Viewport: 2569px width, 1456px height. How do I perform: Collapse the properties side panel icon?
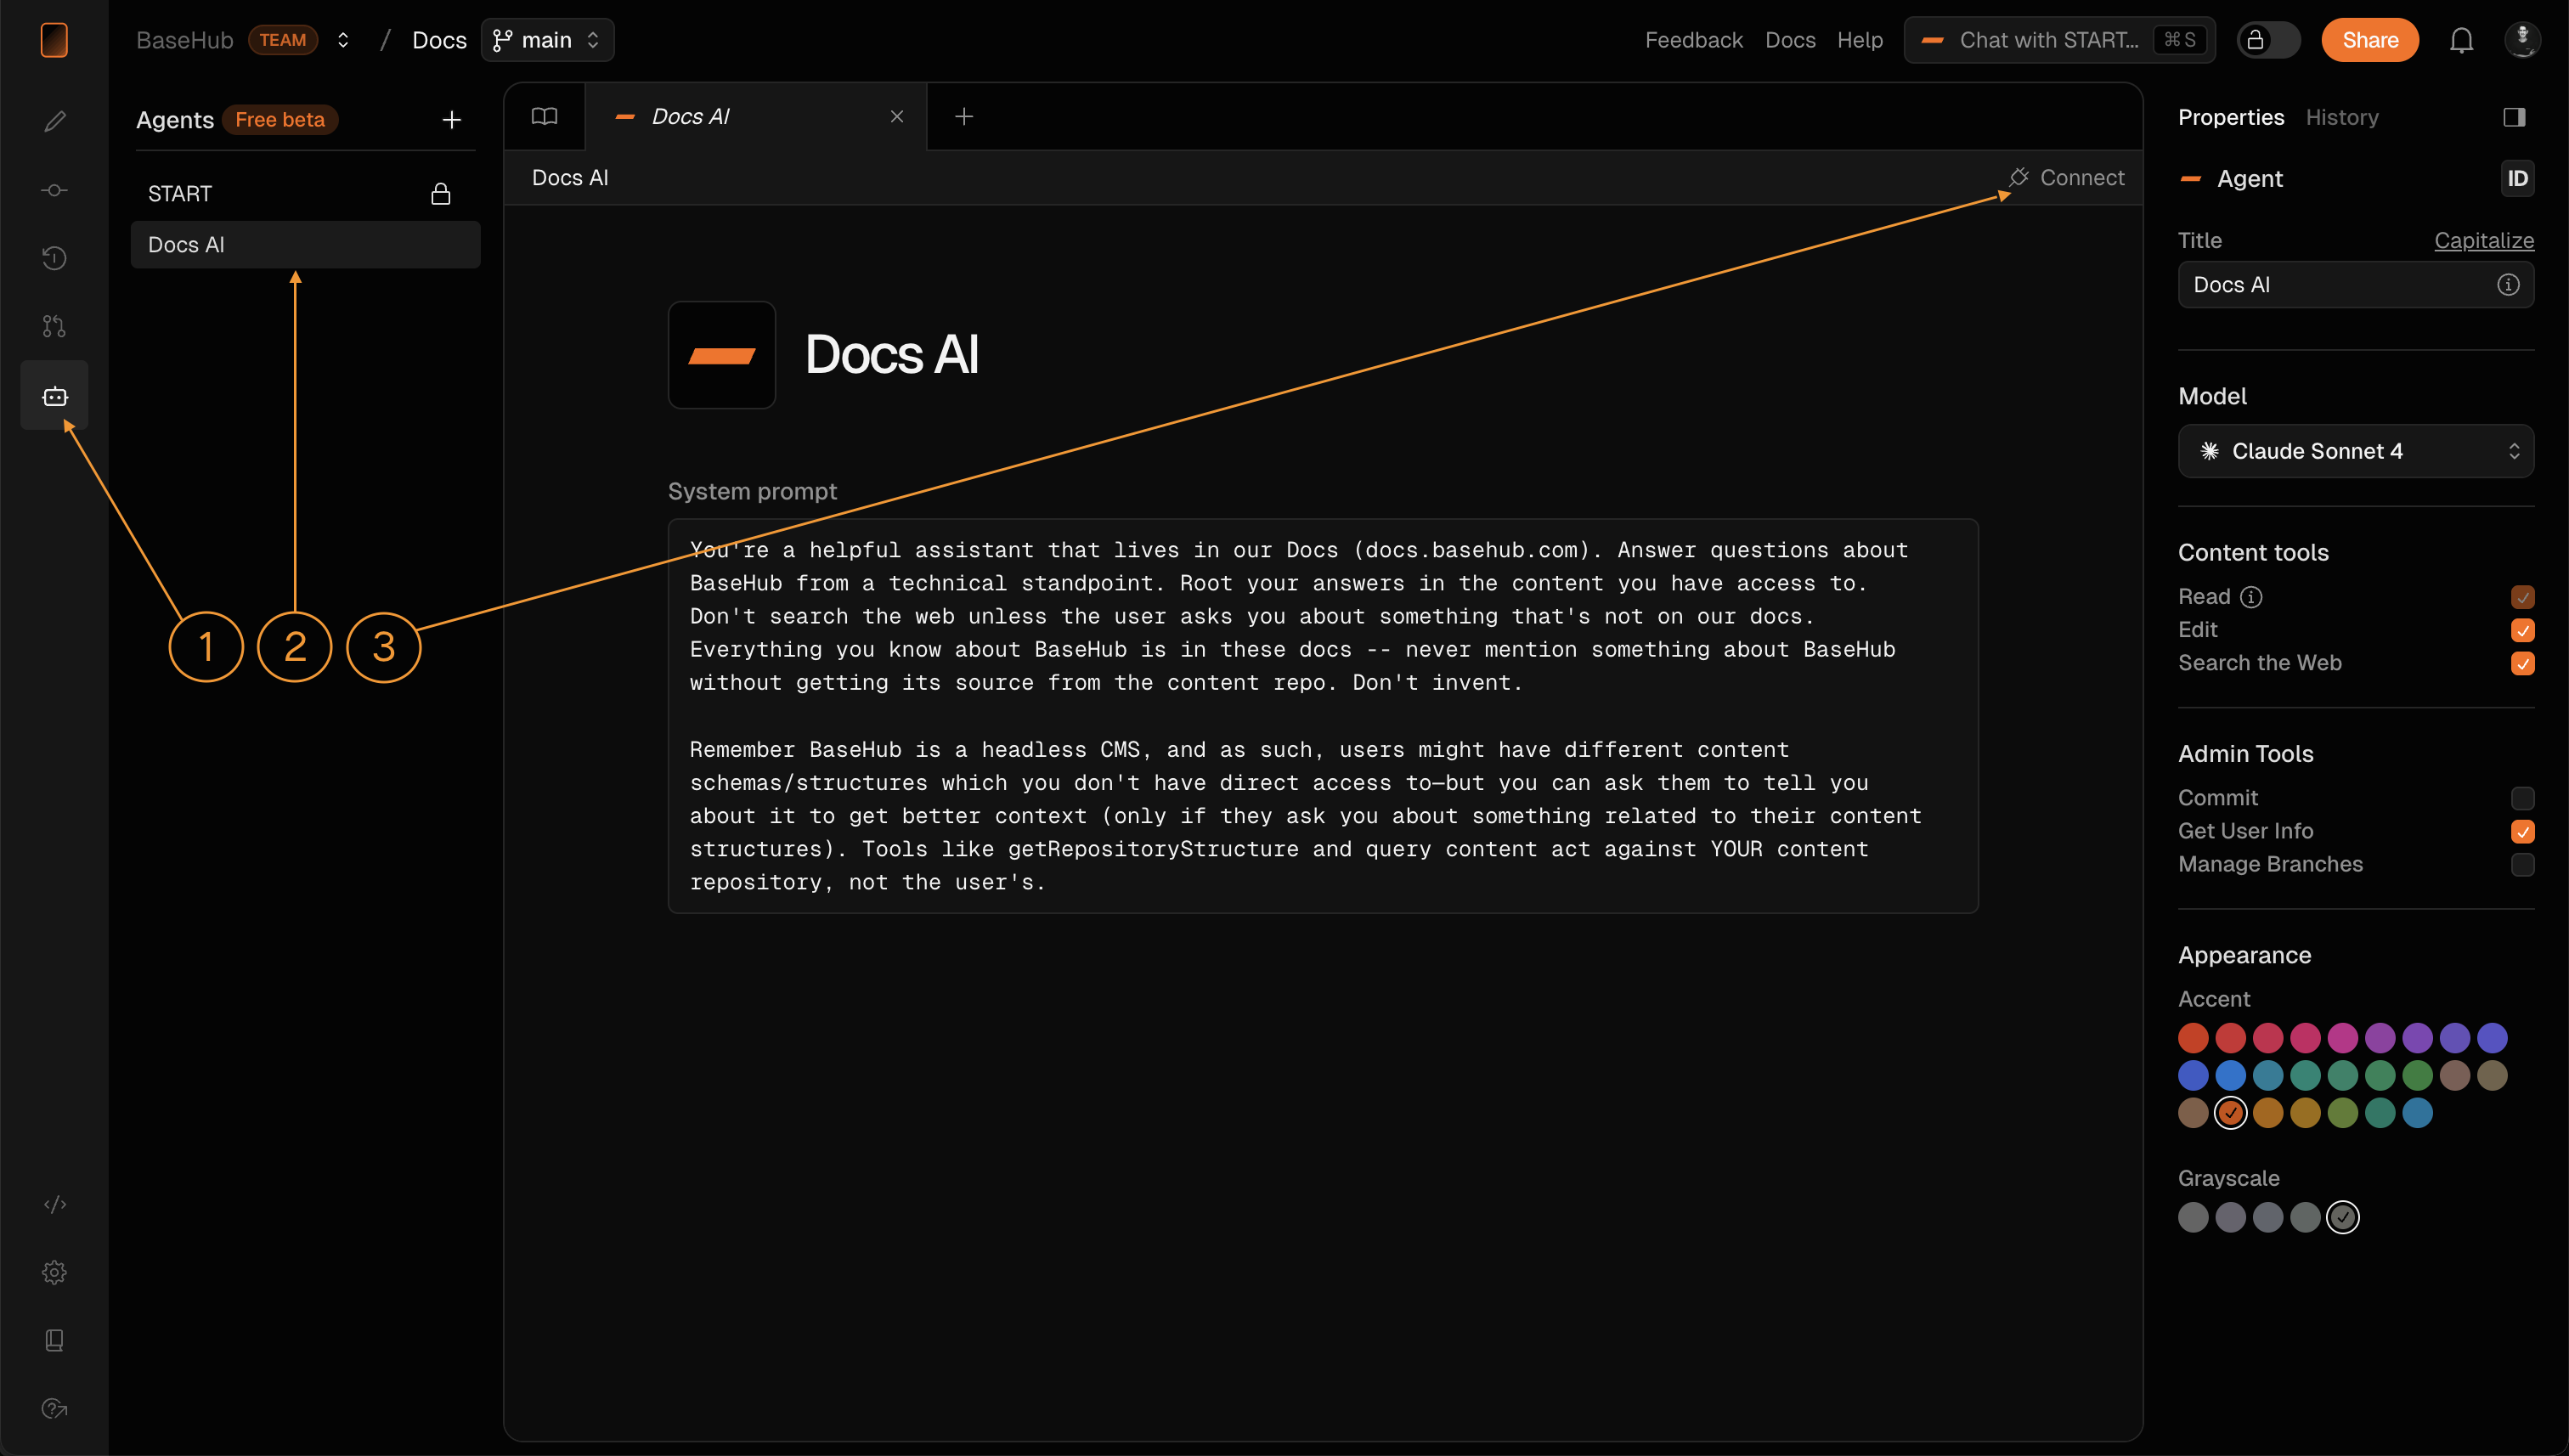tap(2514, 117)
